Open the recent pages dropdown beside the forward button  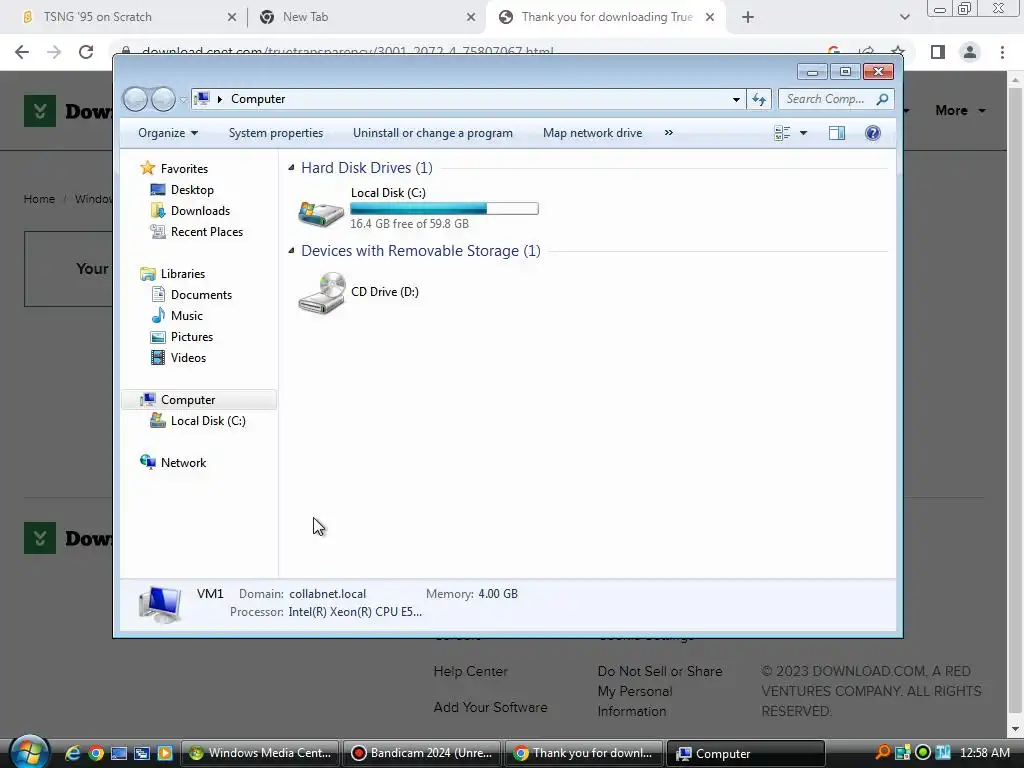183,99
